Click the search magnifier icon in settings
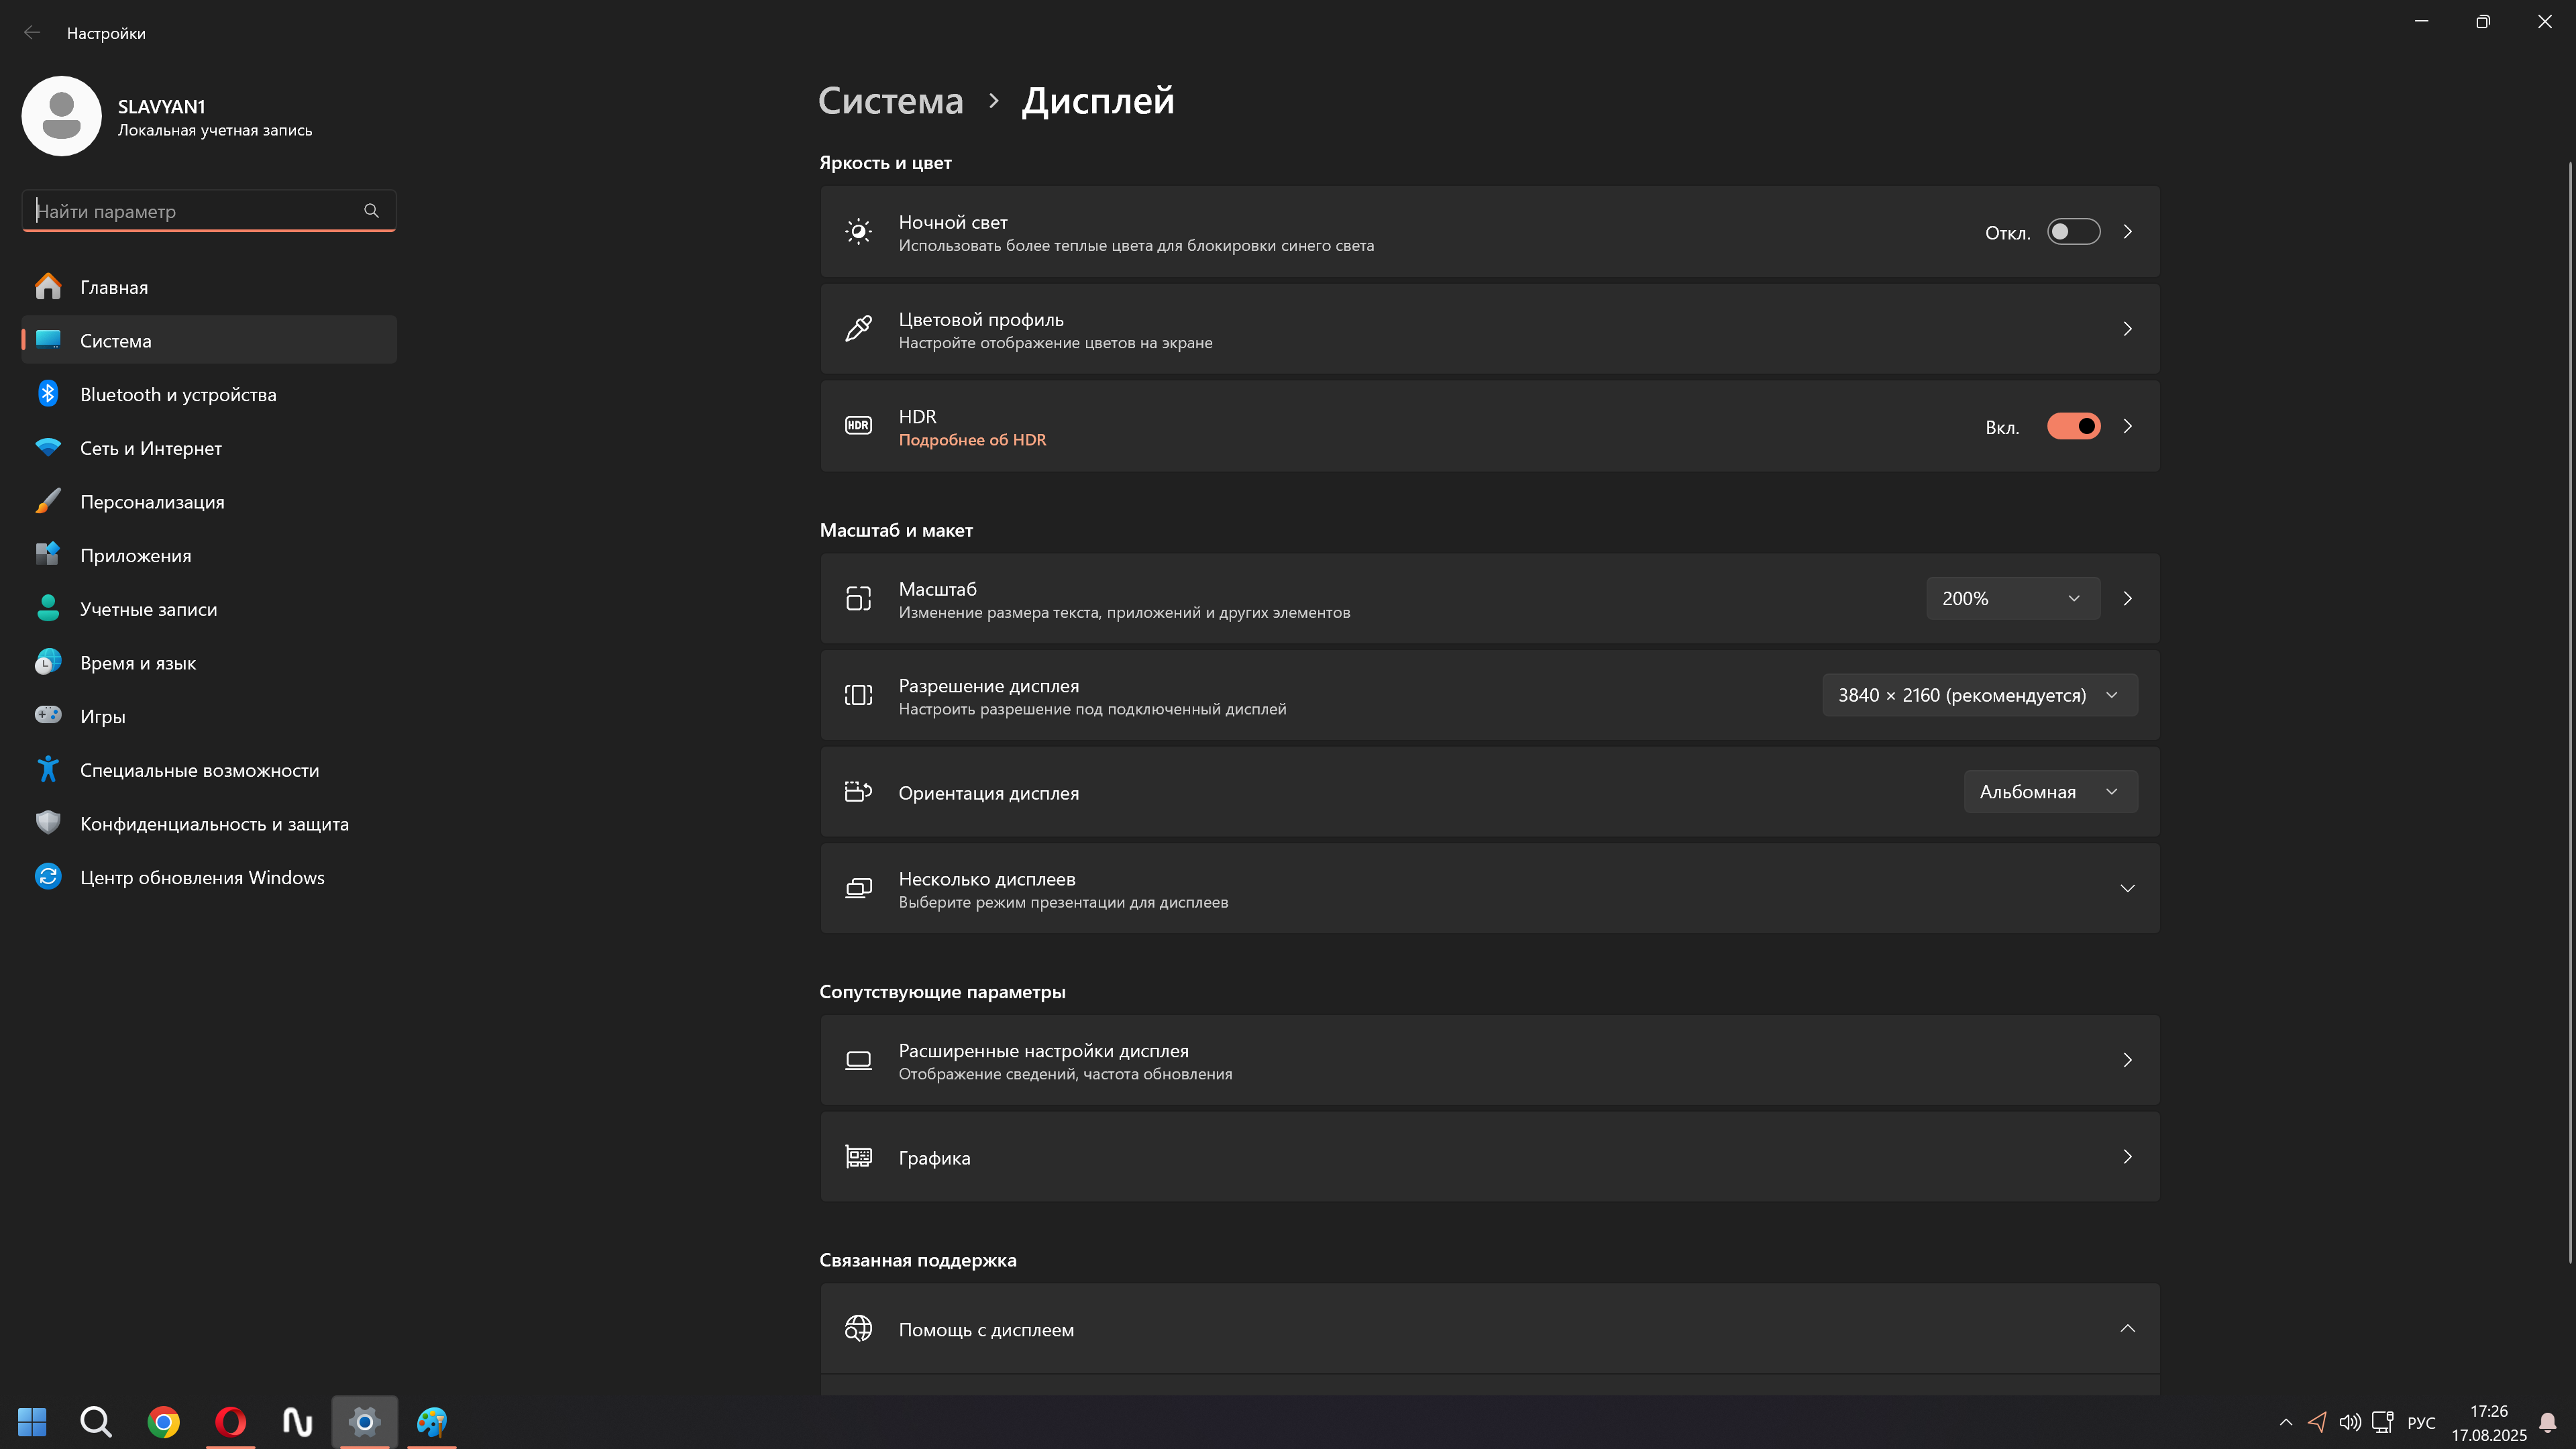Viewport: 2576px width, 1449px height. point(371,211)
